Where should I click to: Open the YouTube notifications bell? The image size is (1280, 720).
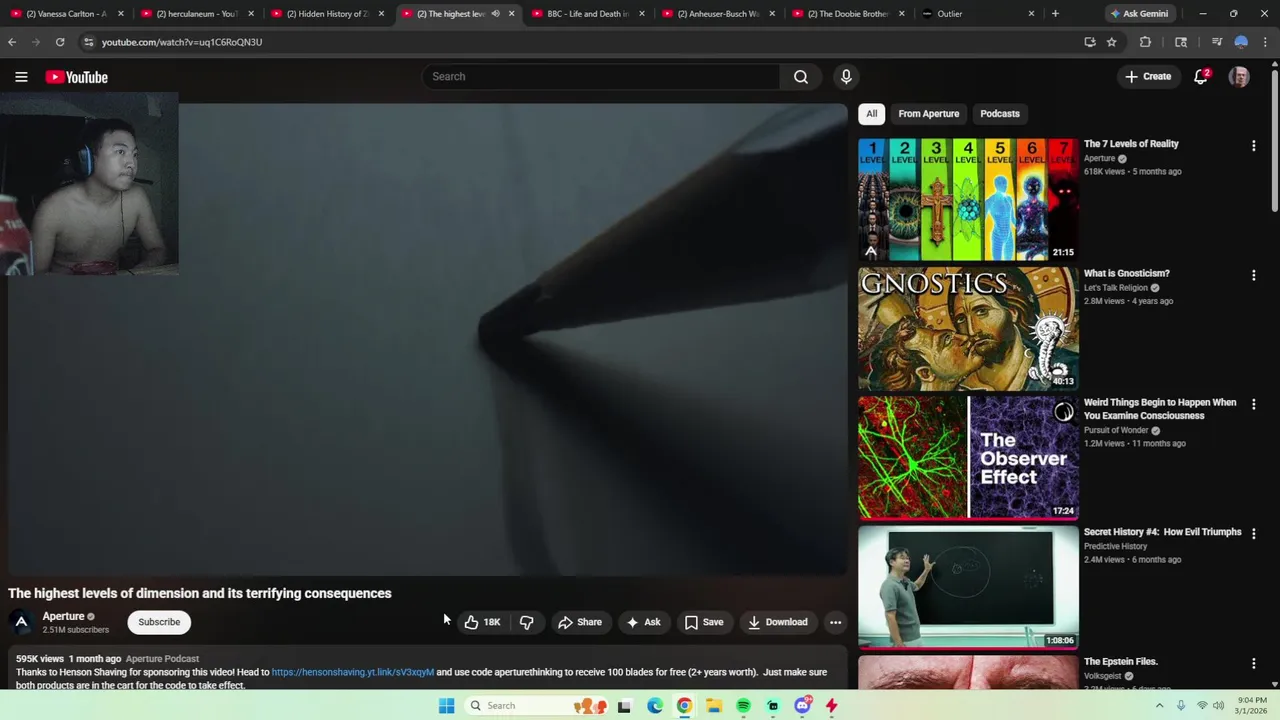click(1201, 77)
